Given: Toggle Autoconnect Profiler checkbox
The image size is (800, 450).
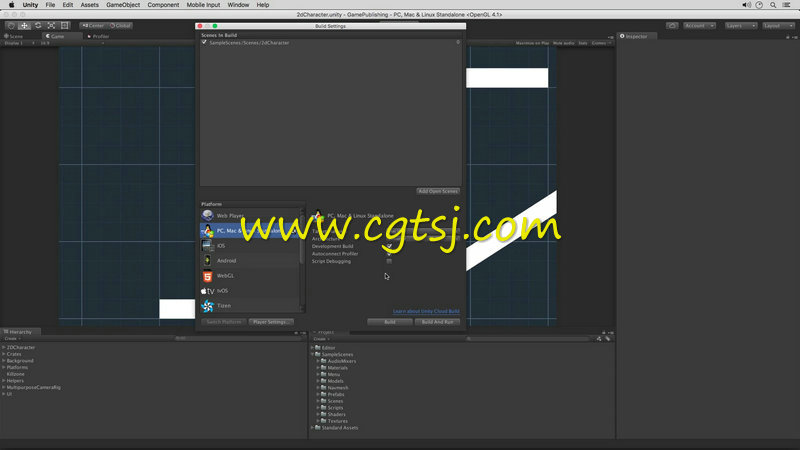Looking at the screenshot, I should (389, 254).
